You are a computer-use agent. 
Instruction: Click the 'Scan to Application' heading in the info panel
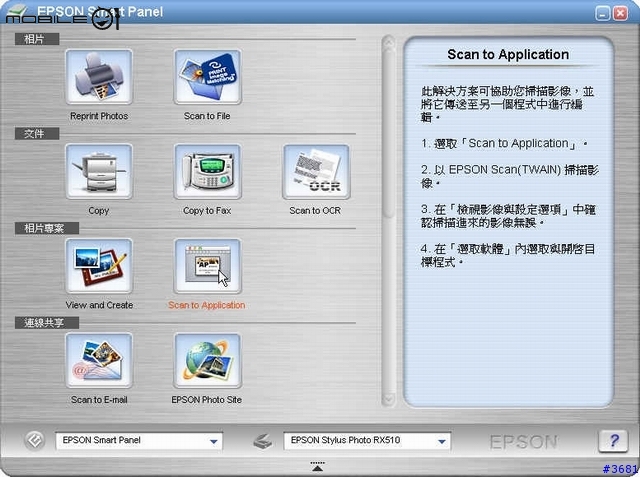coord(508,54)
